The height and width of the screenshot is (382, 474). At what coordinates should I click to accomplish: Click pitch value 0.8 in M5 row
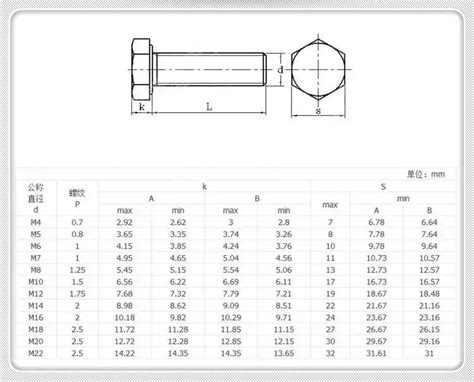[77, 234]
